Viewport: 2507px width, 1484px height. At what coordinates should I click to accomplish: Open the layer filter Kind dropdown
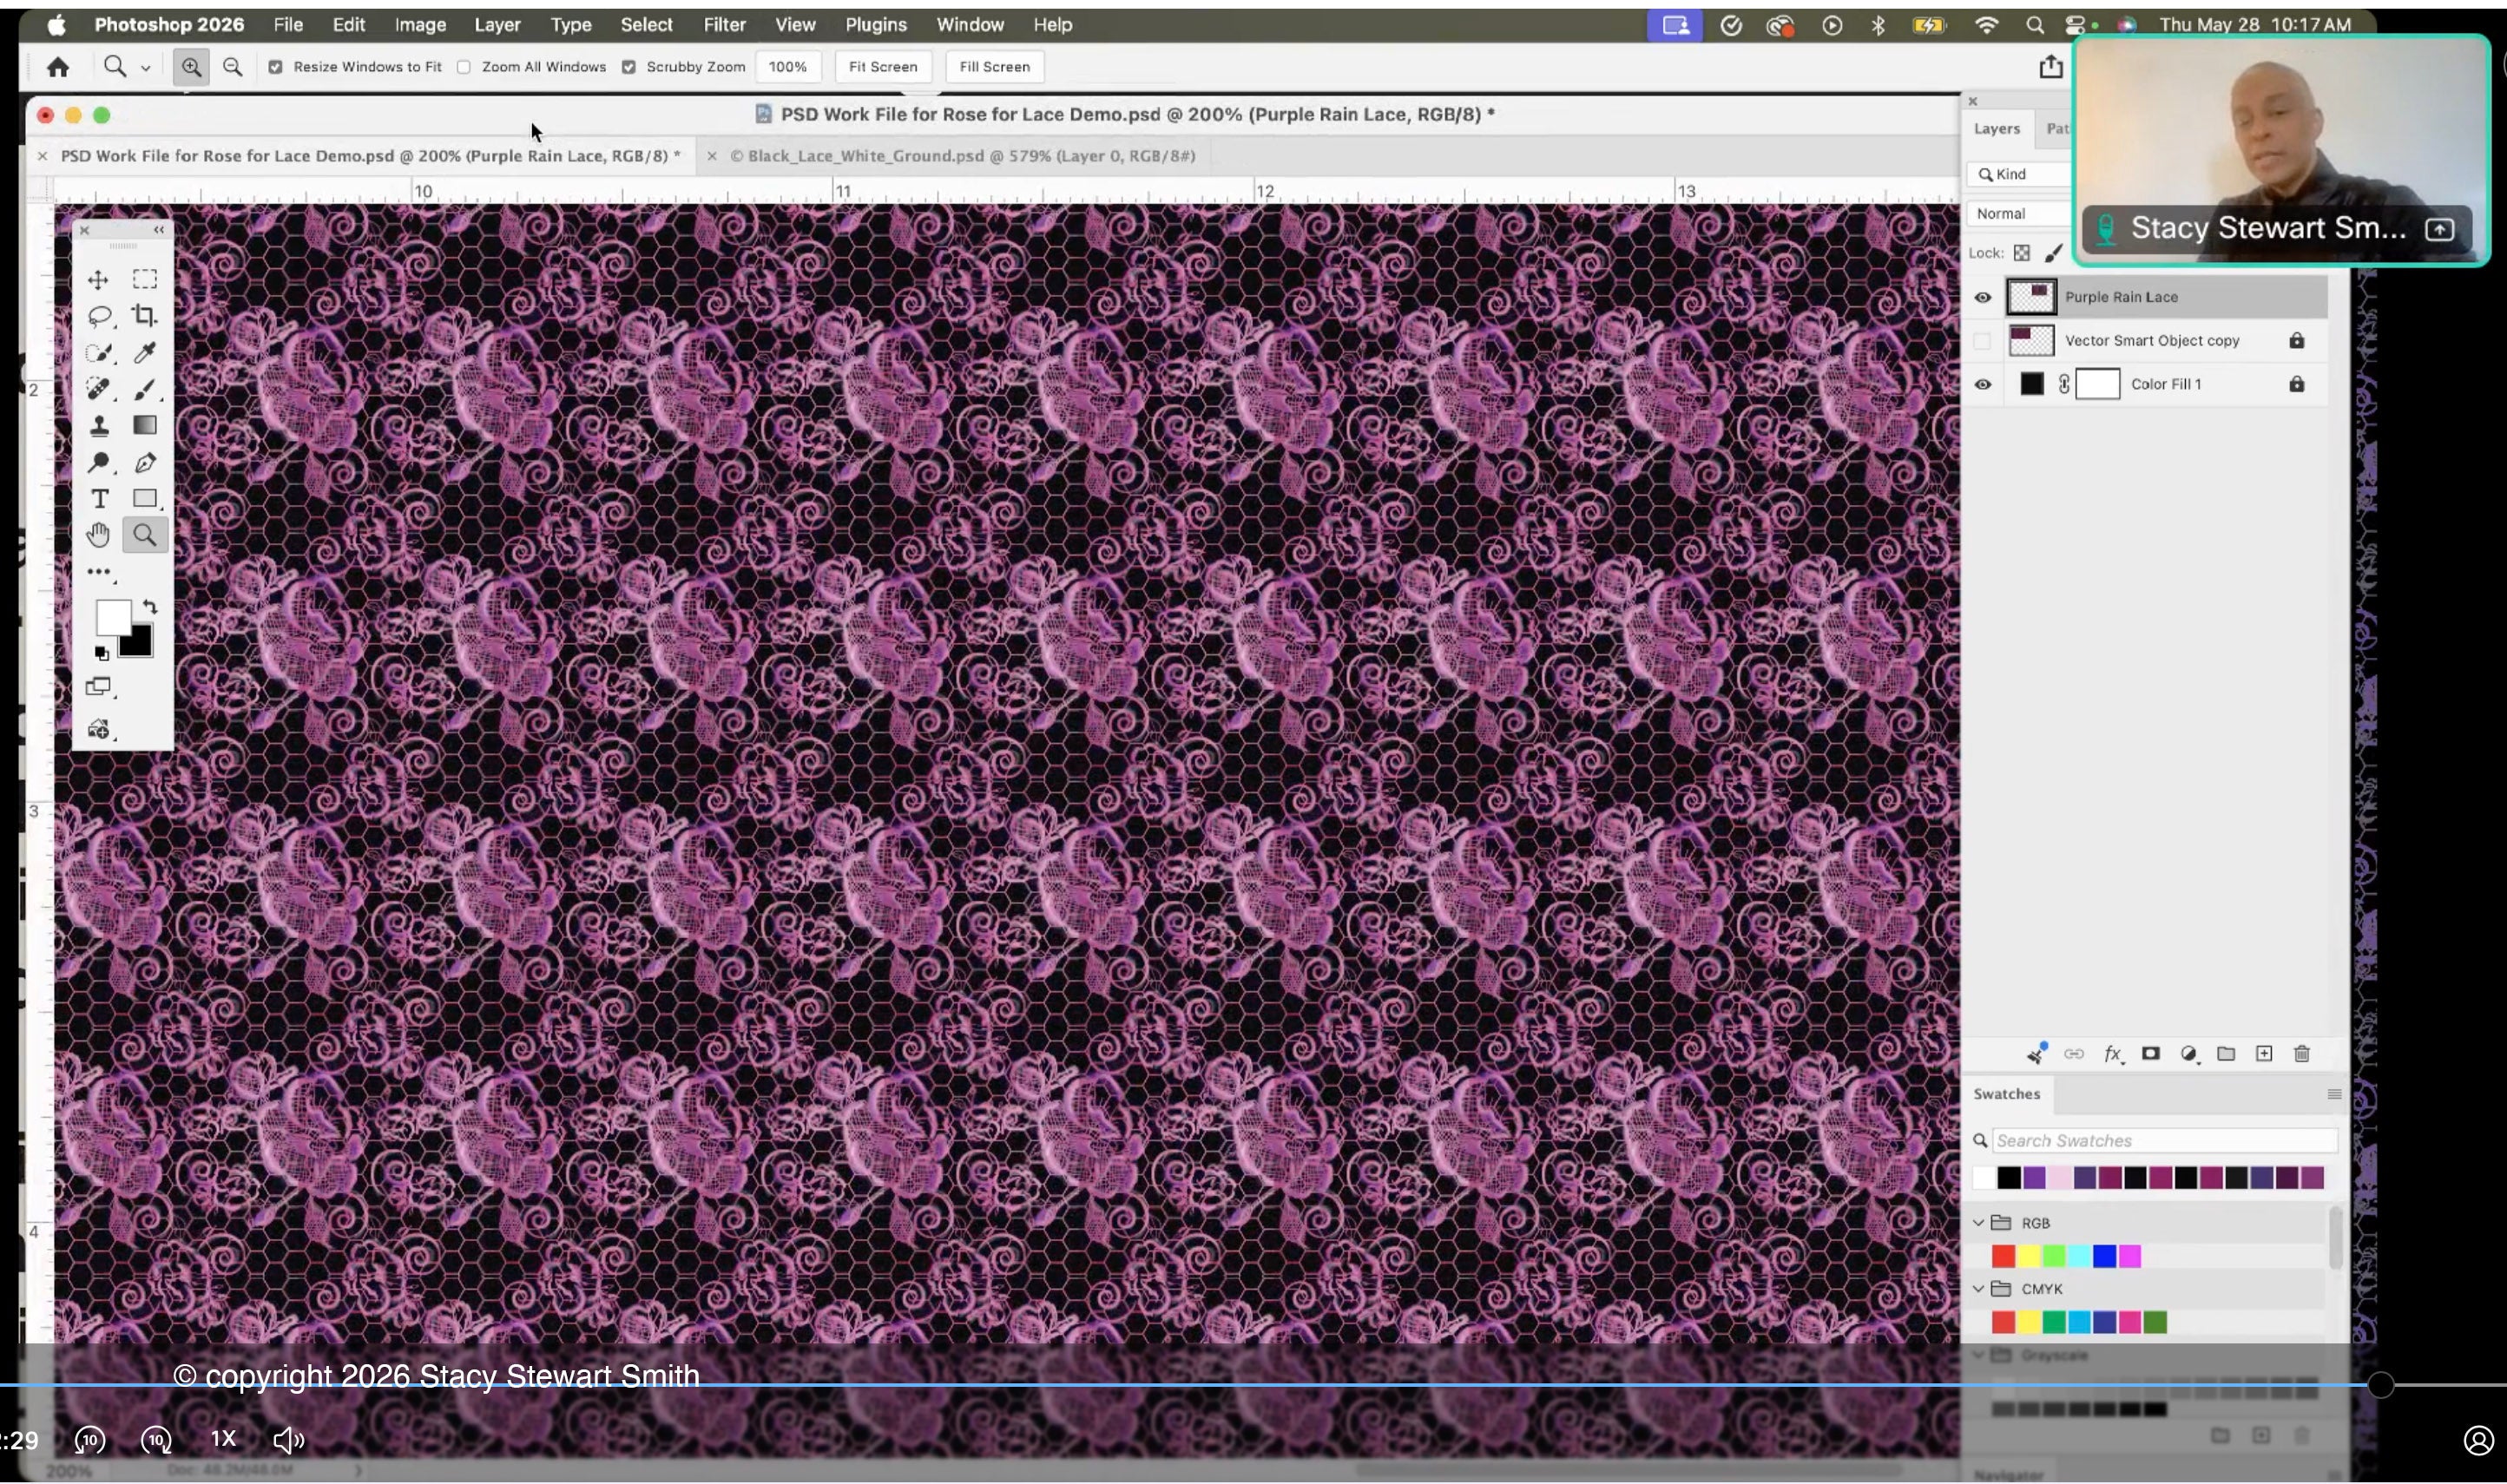click(x=2020, y=174)
